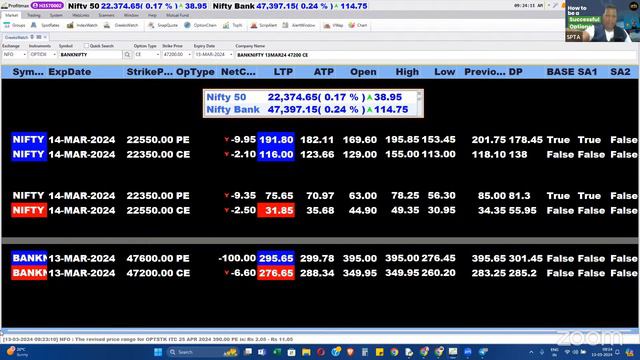Click the Windows Start button
This screenshot has width=640, height=360.
[158, 352]
